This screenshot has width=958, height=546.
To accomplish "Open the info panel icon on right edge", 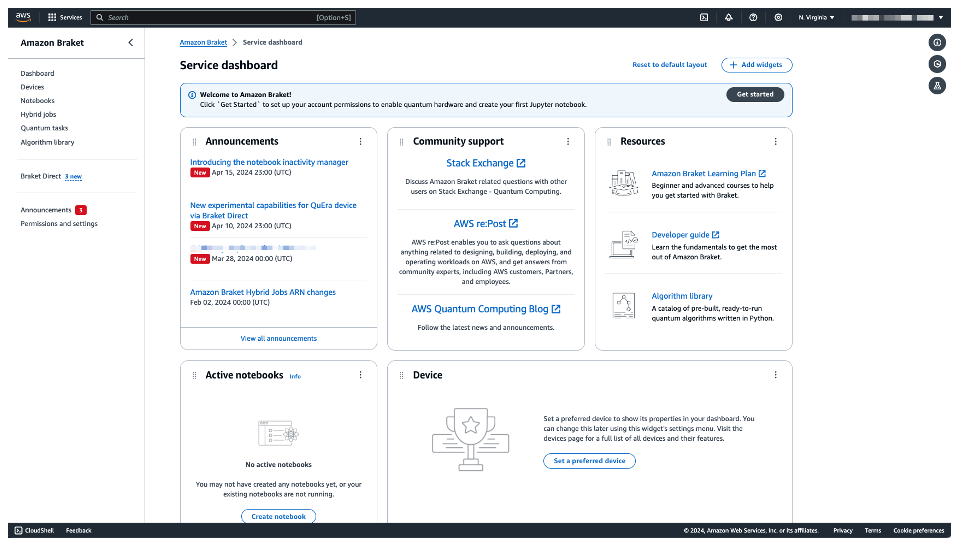I will pyautogui.click(x=937, y=42).
